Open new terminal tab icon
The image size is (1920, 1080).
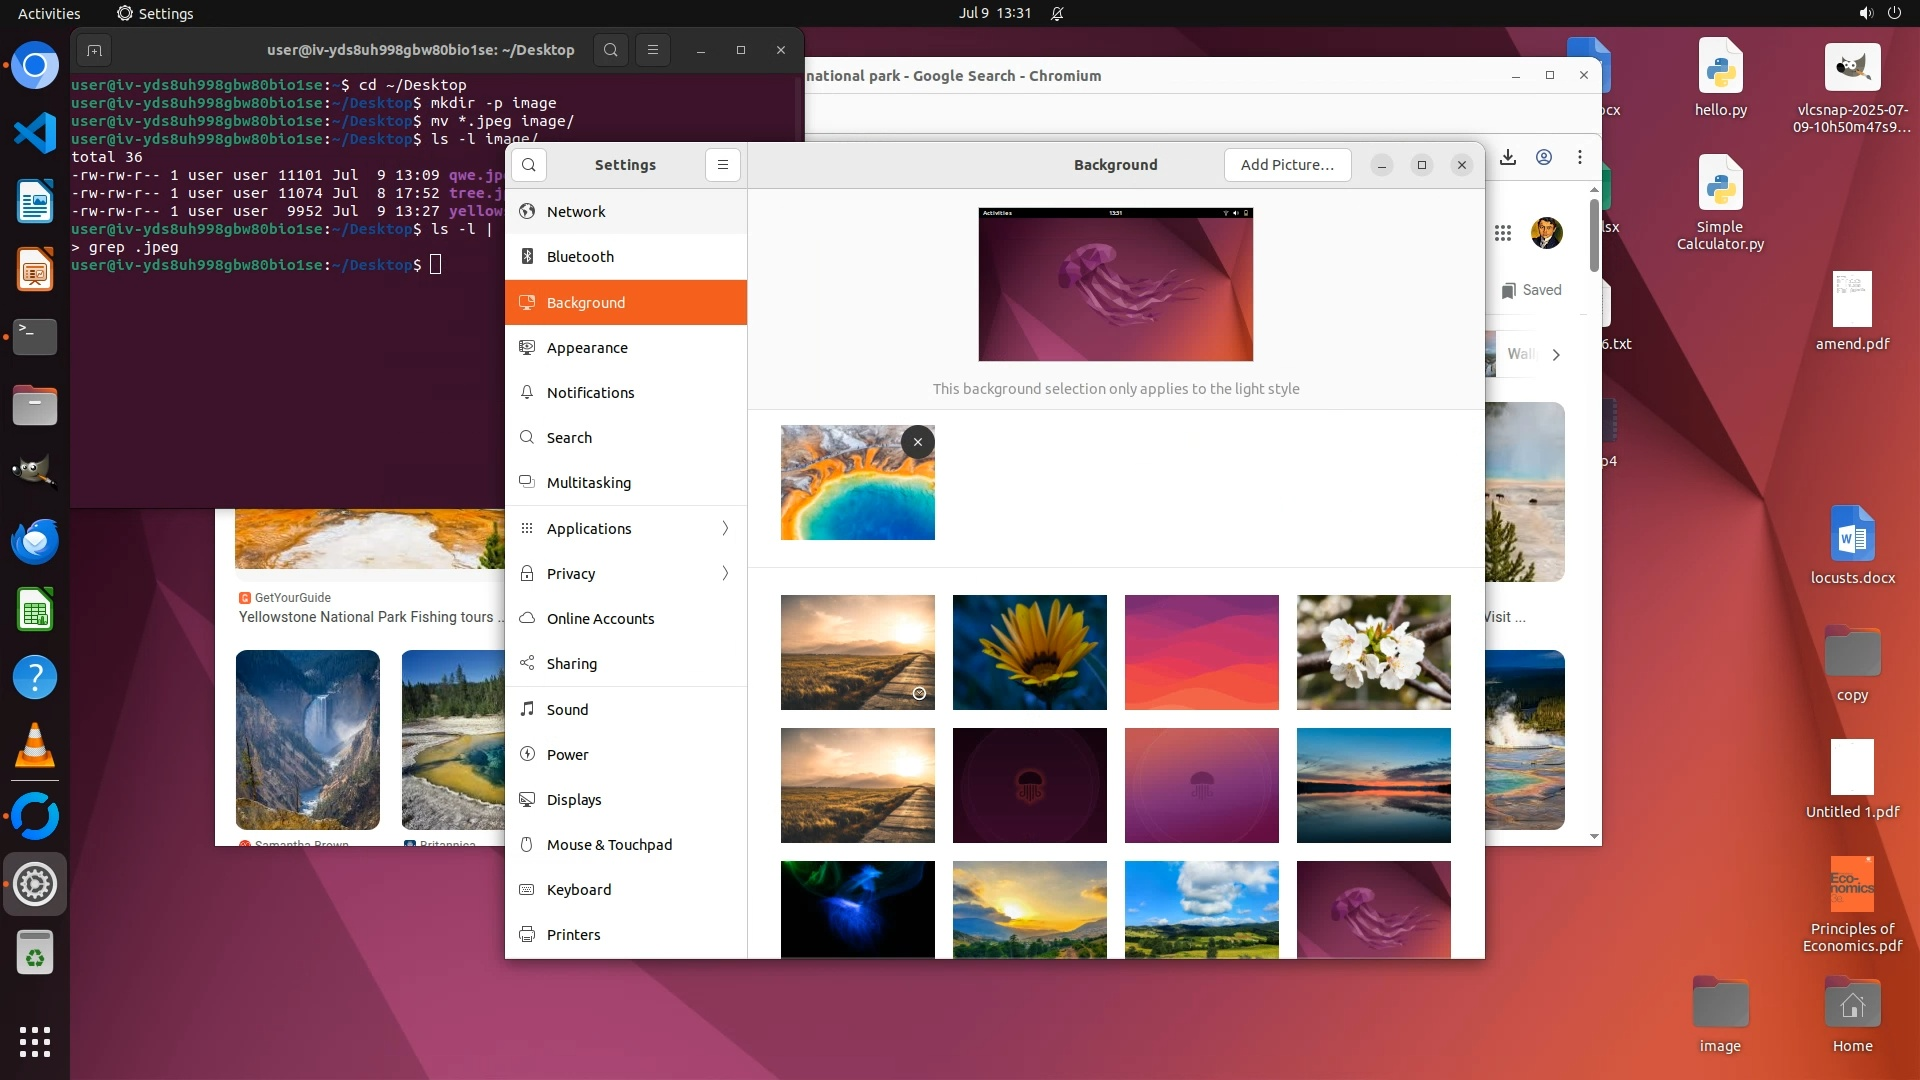point(94,50)
